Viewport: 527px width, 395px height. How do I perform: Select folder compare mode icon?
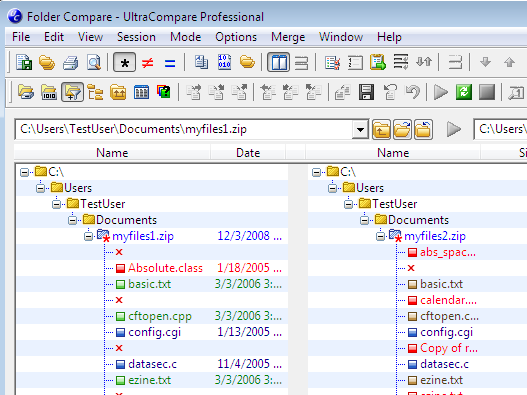point(247,63)
